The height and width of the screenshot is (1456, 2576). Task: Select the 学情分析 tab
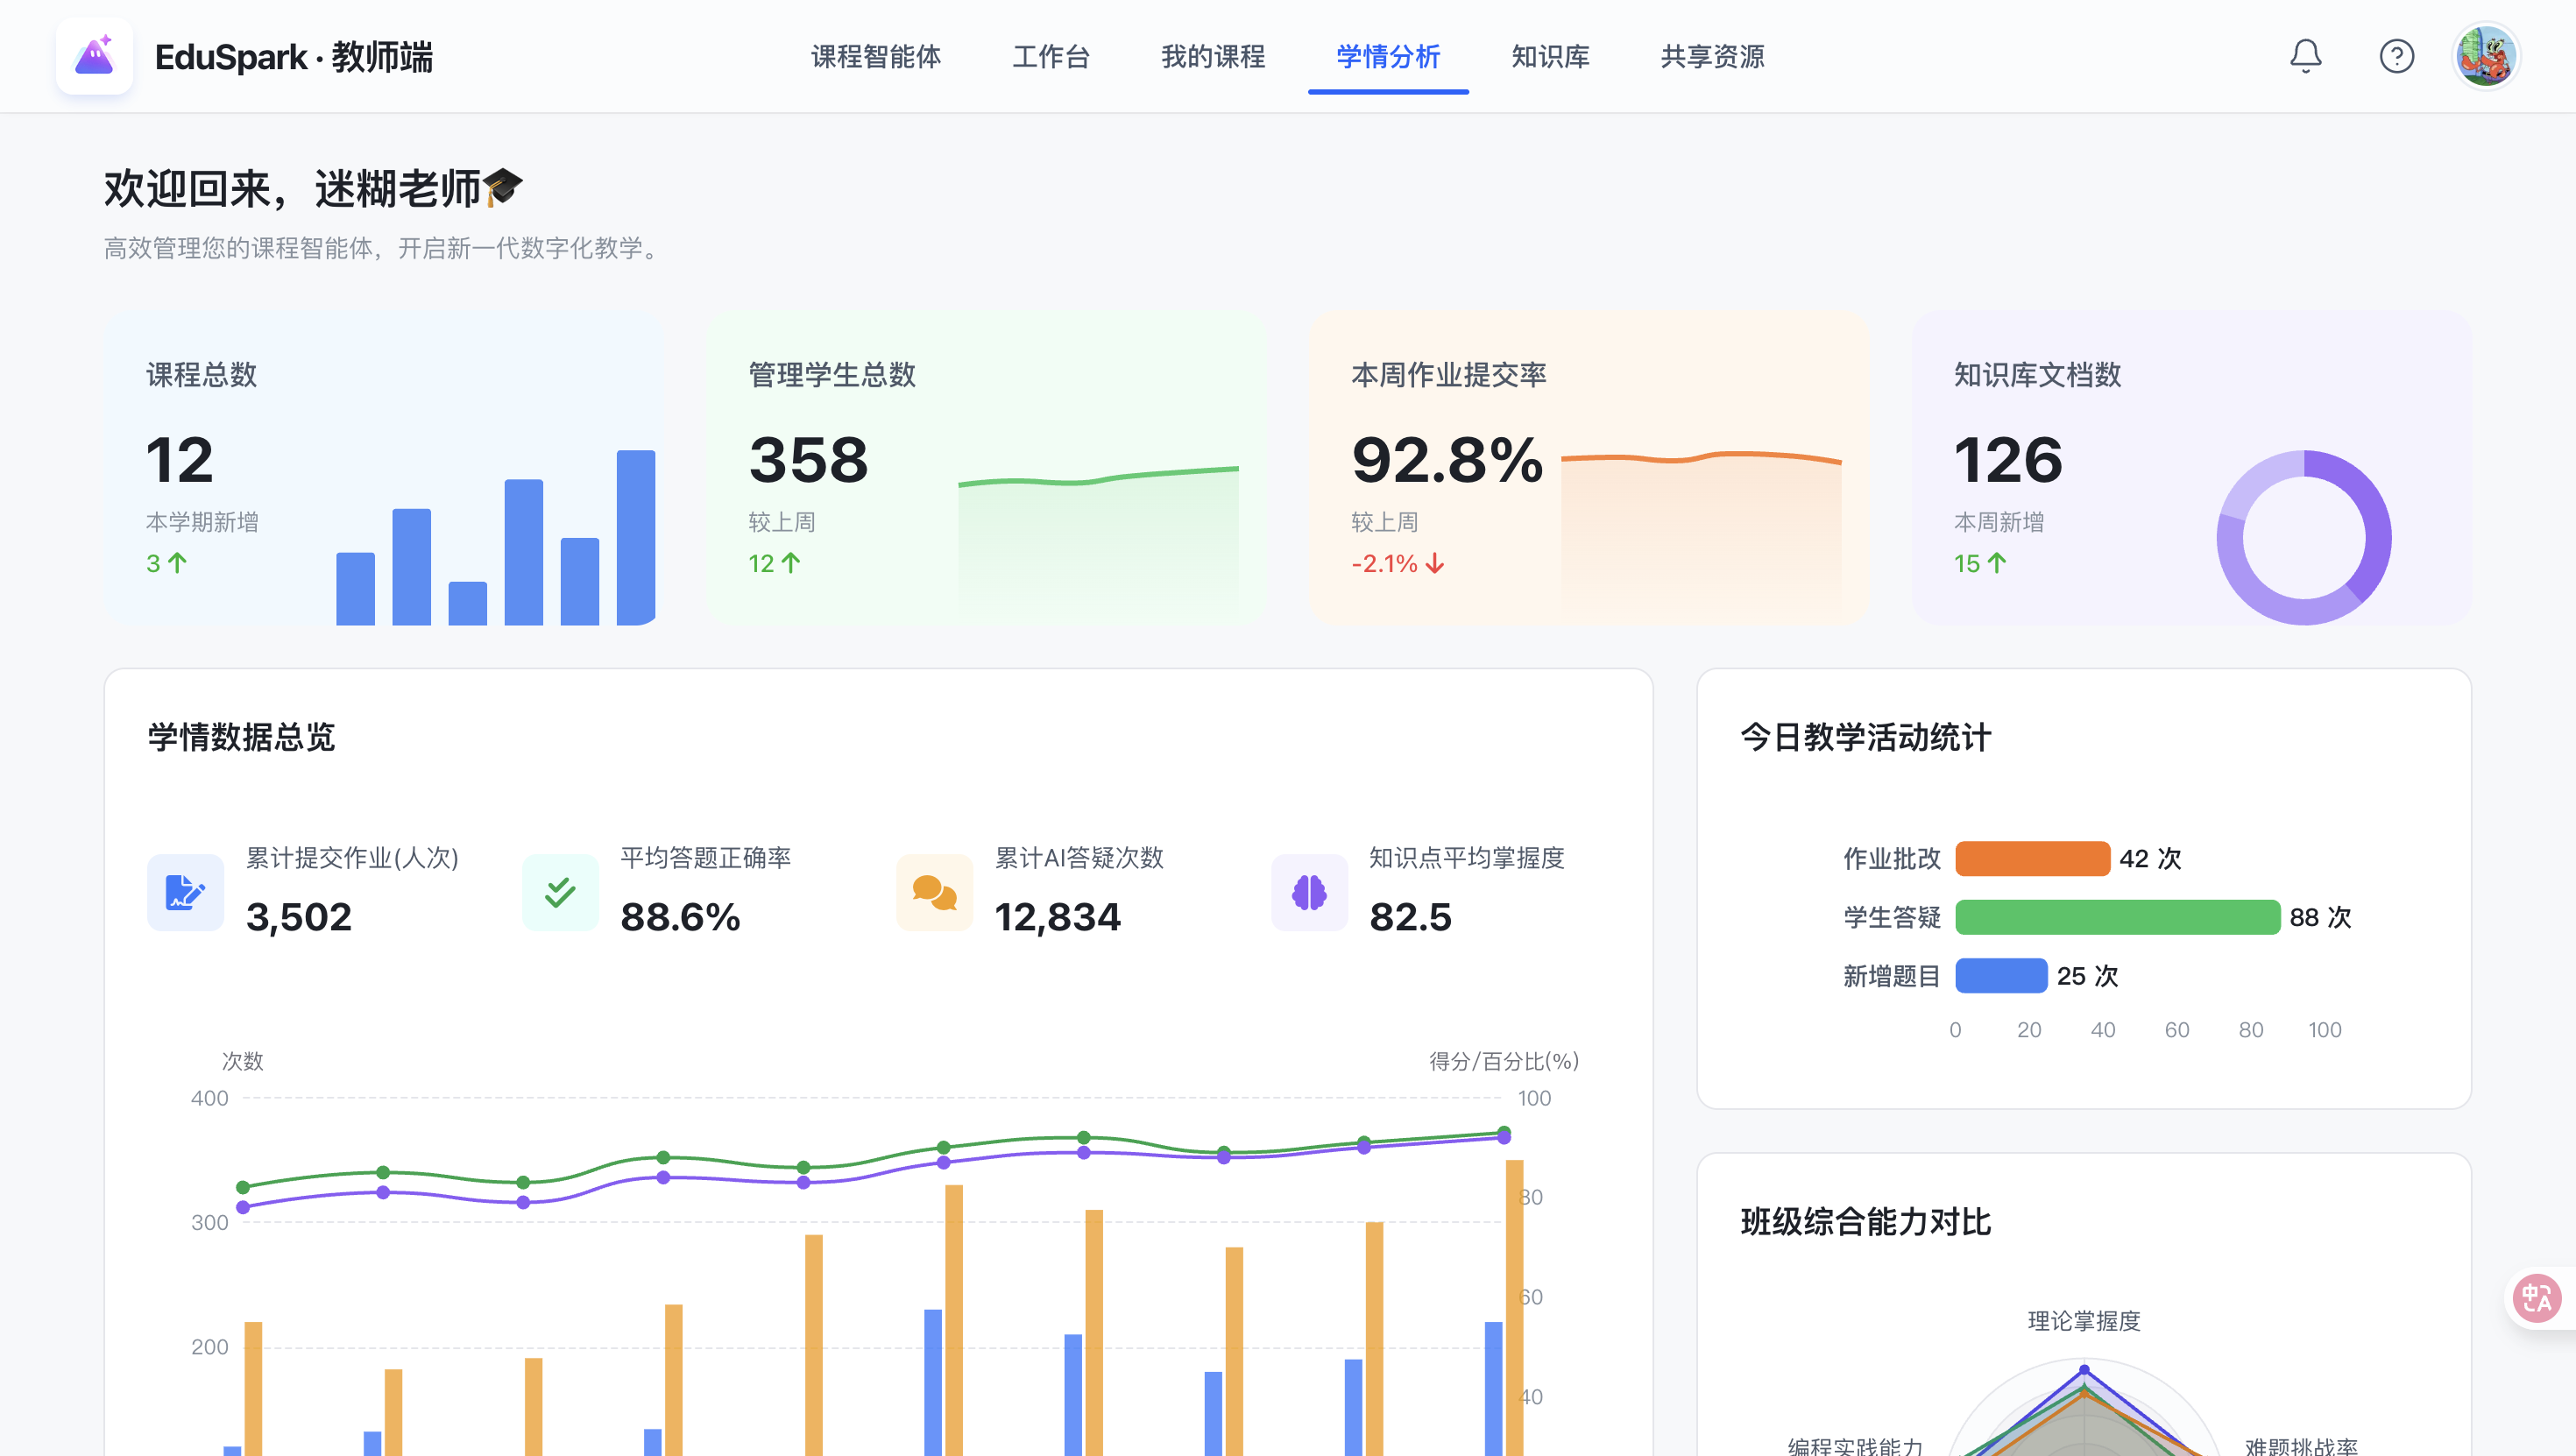coord(1388,57)
